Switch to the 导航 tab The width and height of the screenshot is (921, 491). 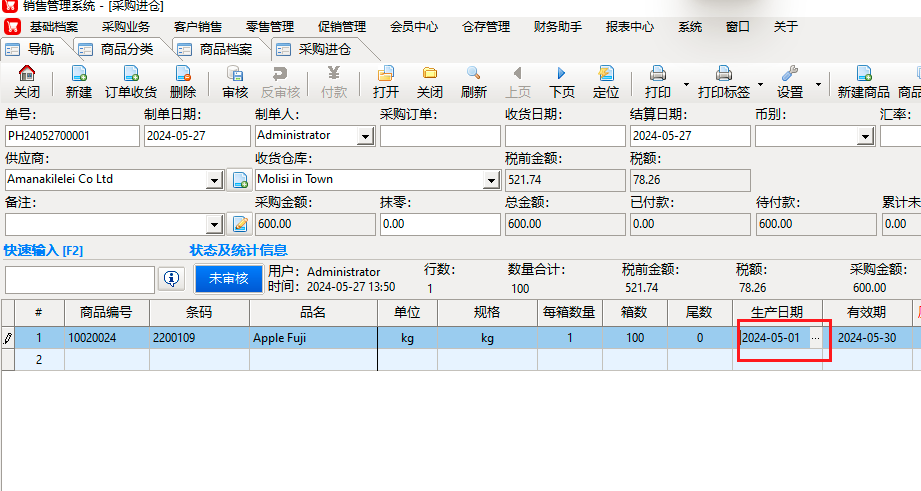(35, 49)
